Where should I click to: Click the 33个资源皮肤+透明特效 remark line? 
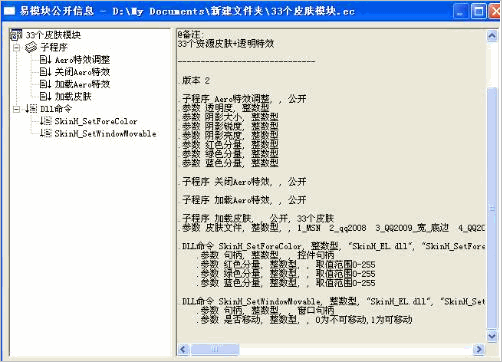pyautogui.click(x=226, y=43)
